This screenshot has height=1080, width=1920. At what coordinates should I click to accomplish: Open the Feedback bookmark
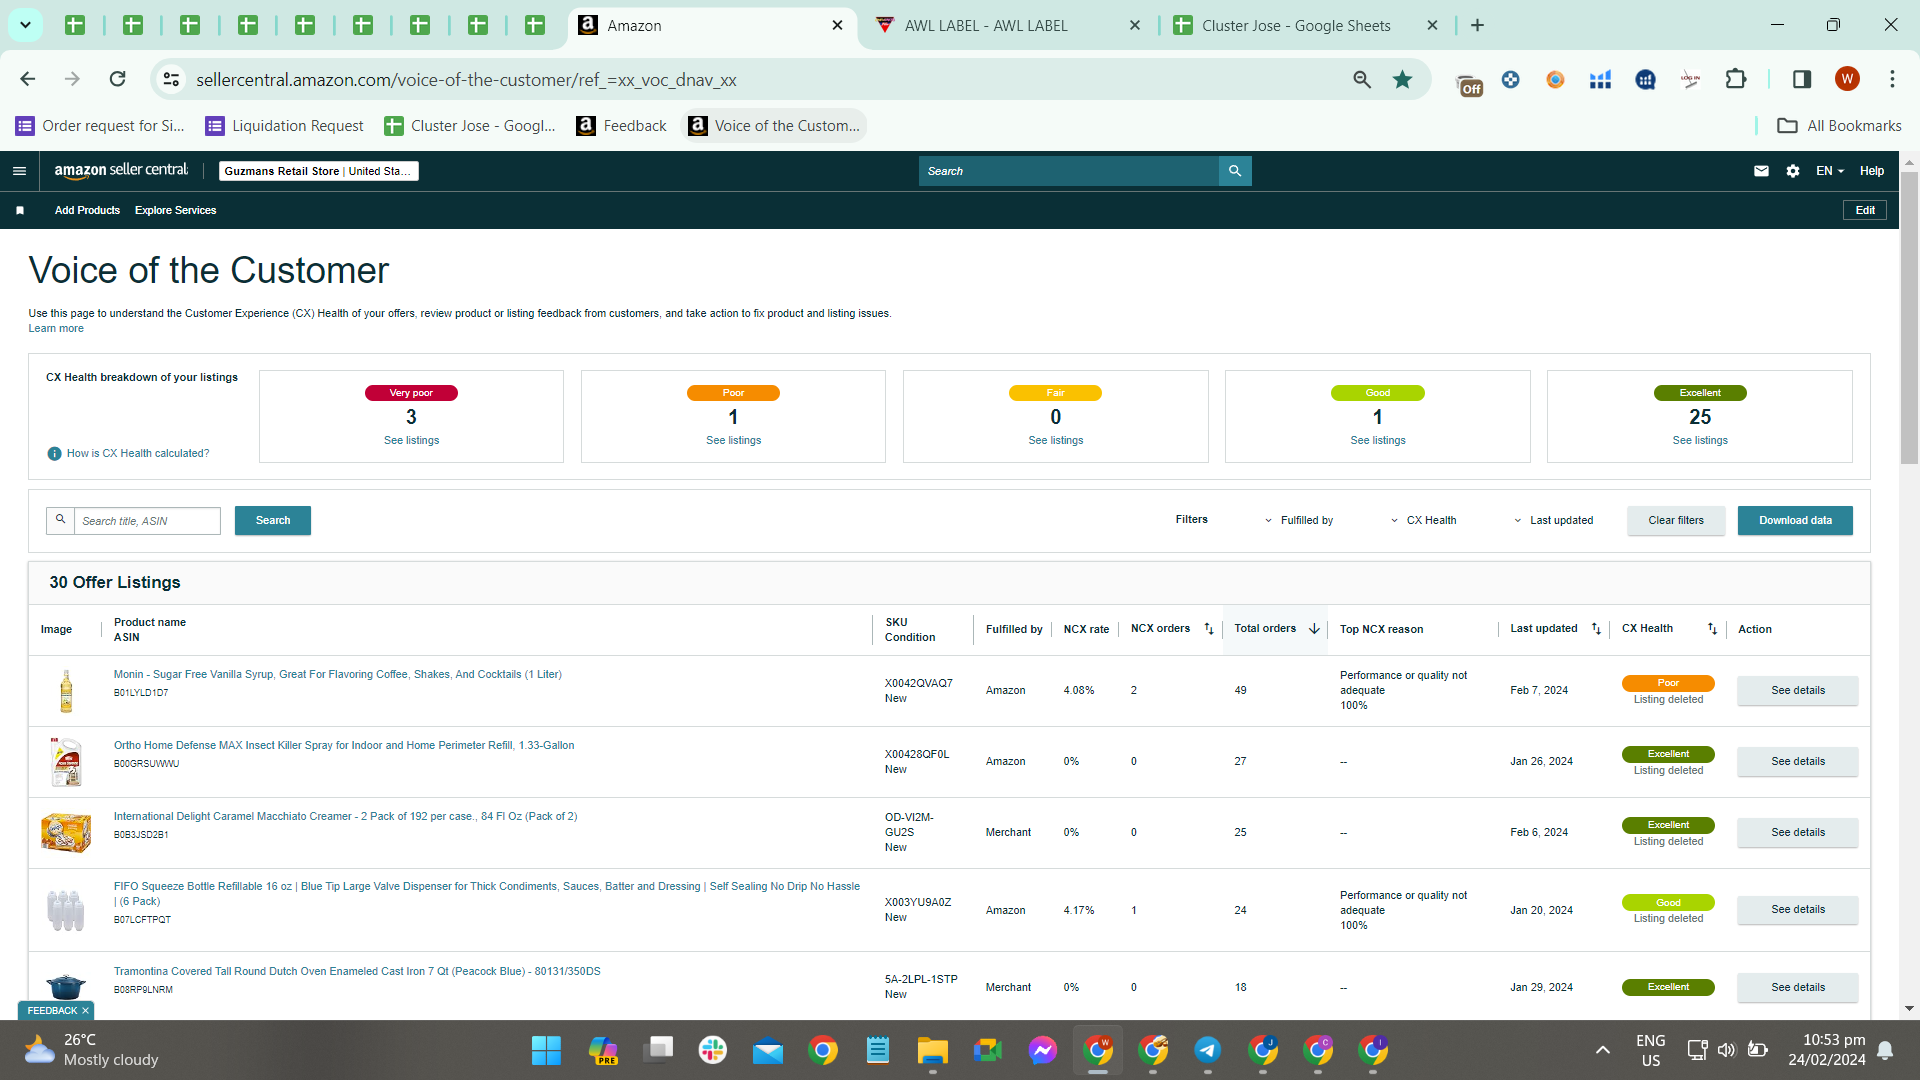pos(622,125)
